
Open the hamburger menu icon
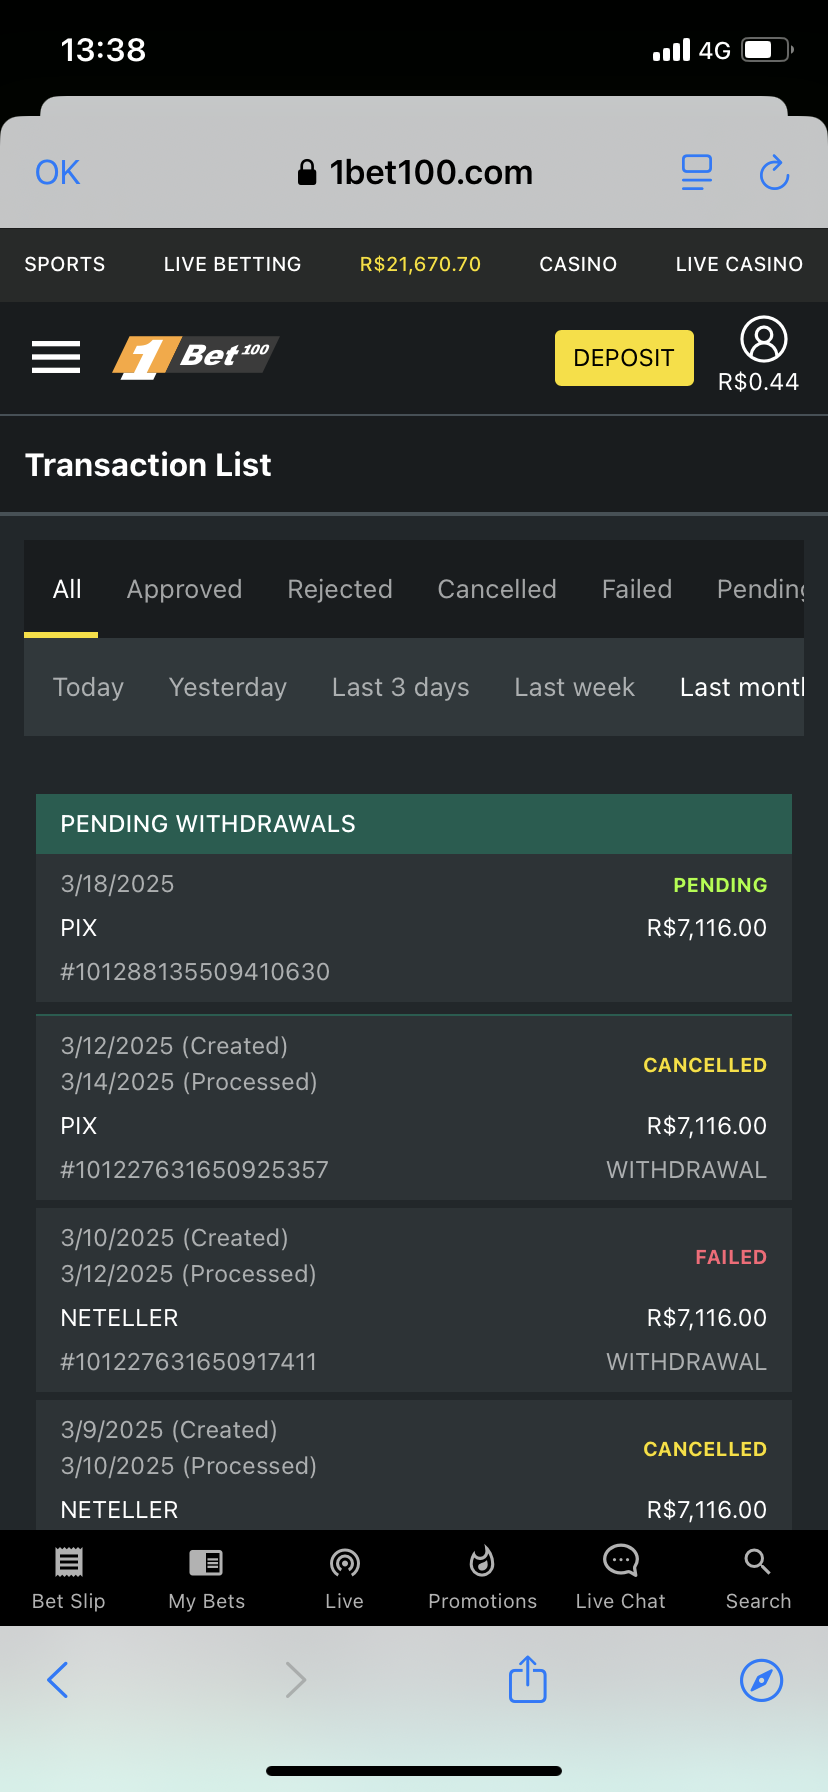click(x=56, y=357)
